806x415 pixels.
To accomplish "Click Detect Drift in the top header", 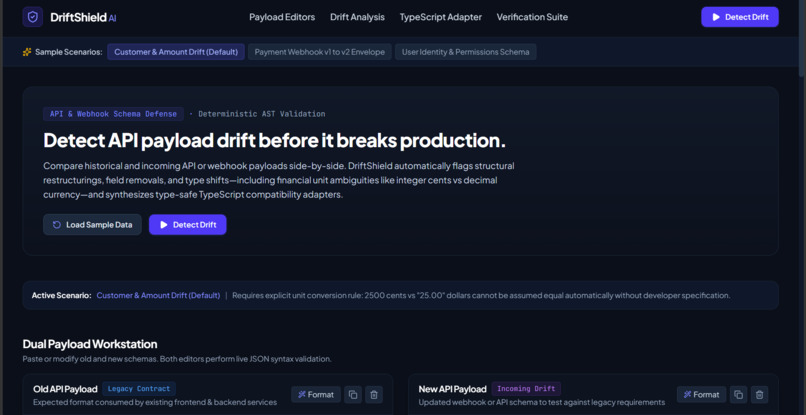I will (x=740, y=17).
